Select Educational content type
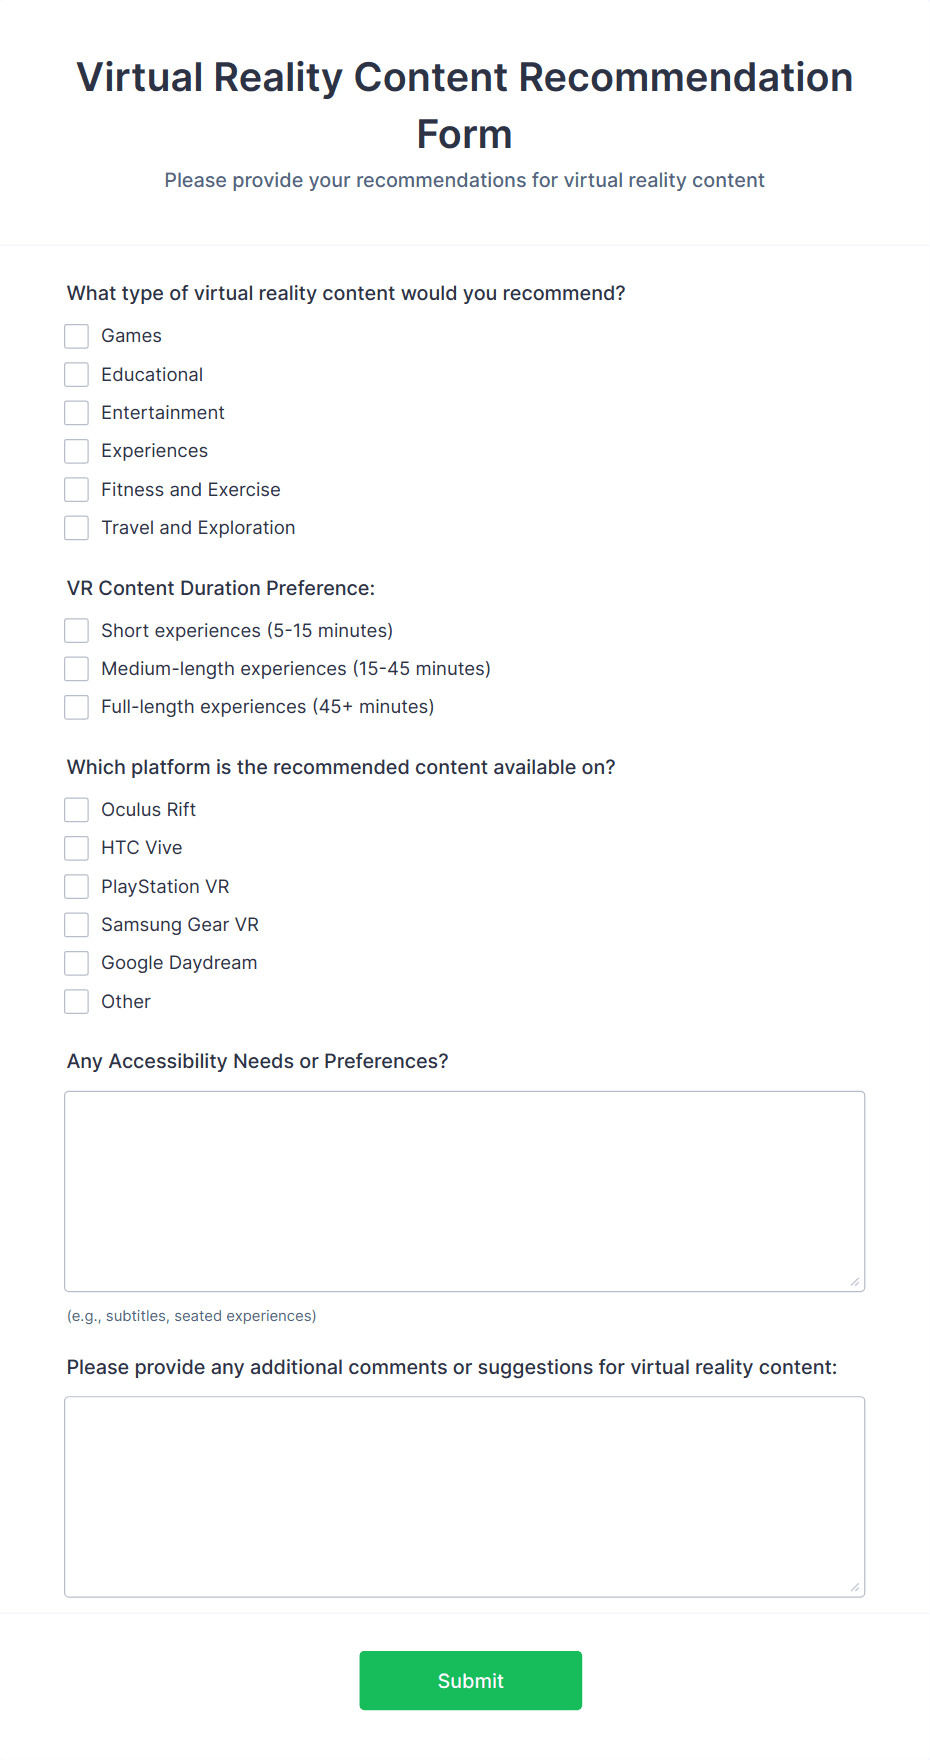The image size is (930, 1760). click(x=76, y=374)
